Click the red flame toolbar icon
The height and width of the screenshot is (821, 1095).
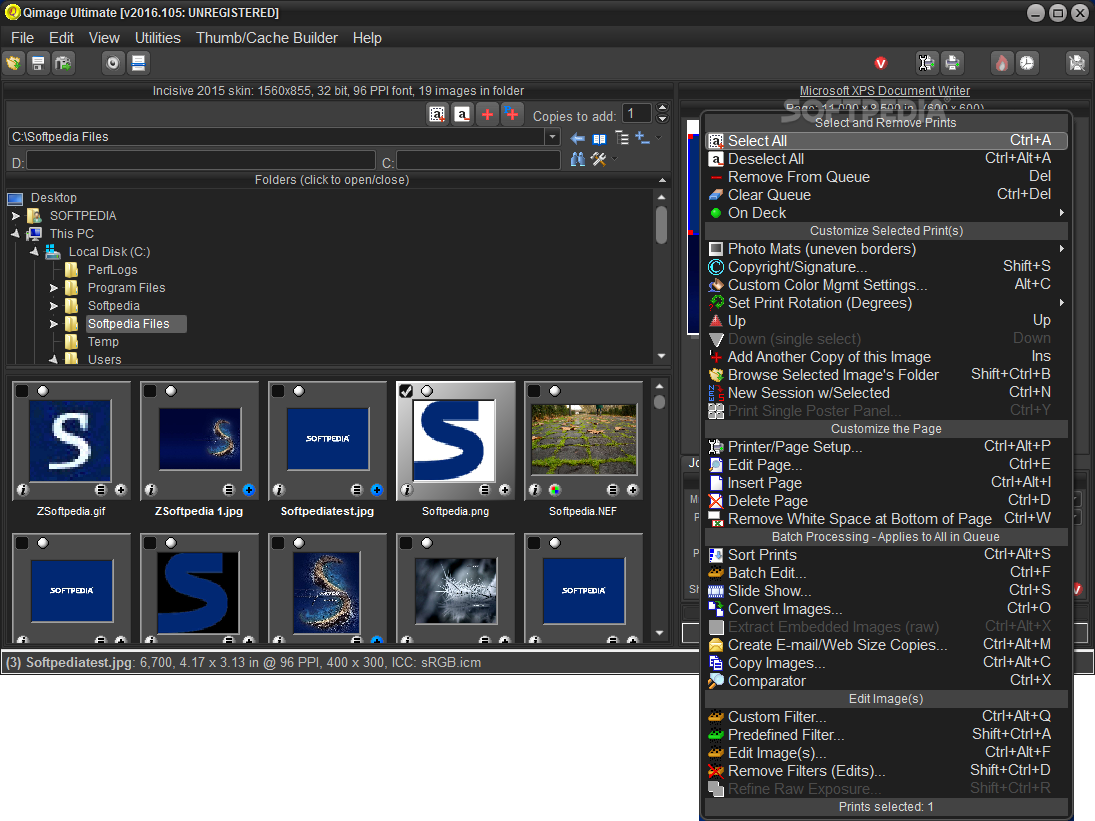(x=1001, y=64)
